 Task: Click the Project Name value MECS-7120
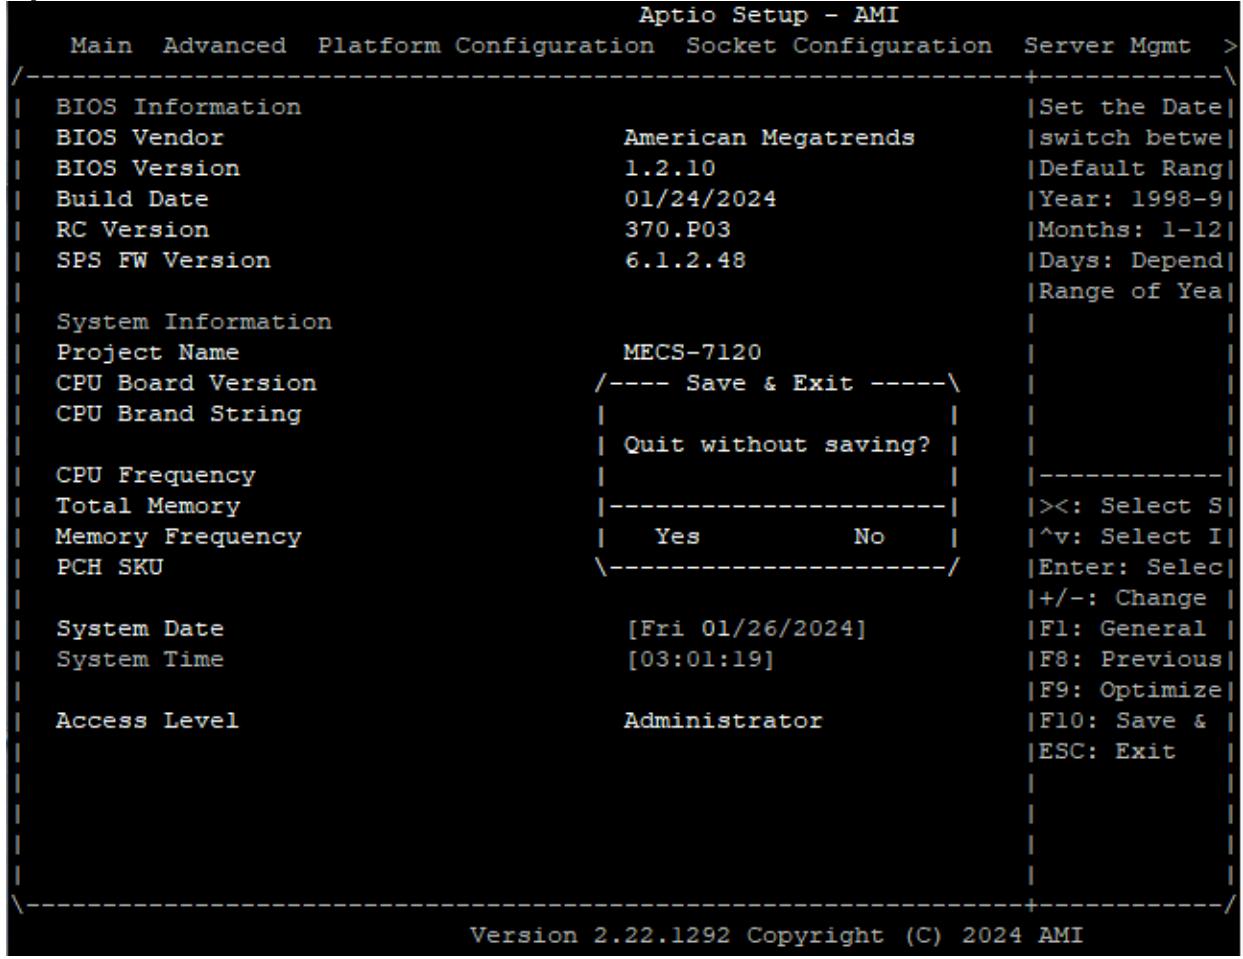pos(692,353)
